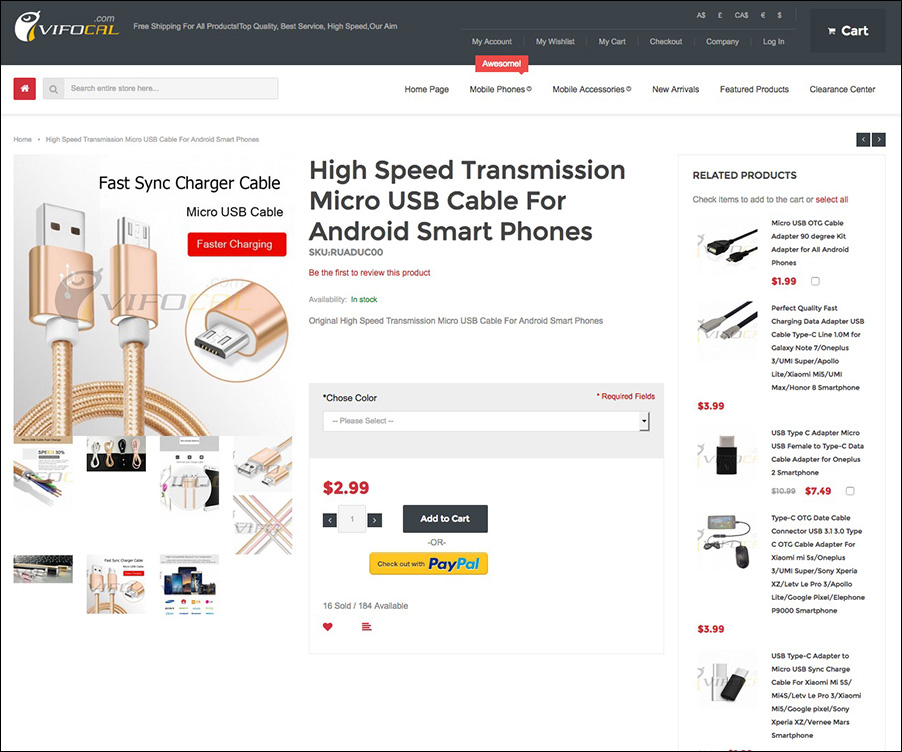The height and width of the screenshot is (752, 902).
Task: Check the USB Type C Adapter $7.49 checkbox
Action: (850, 491)
